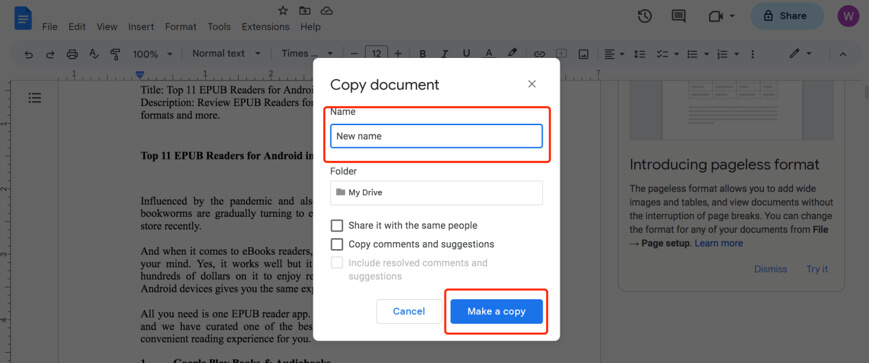Expand the Meet options arrow
This screenshot has width=869, height=363.
(x=732, y=16)
